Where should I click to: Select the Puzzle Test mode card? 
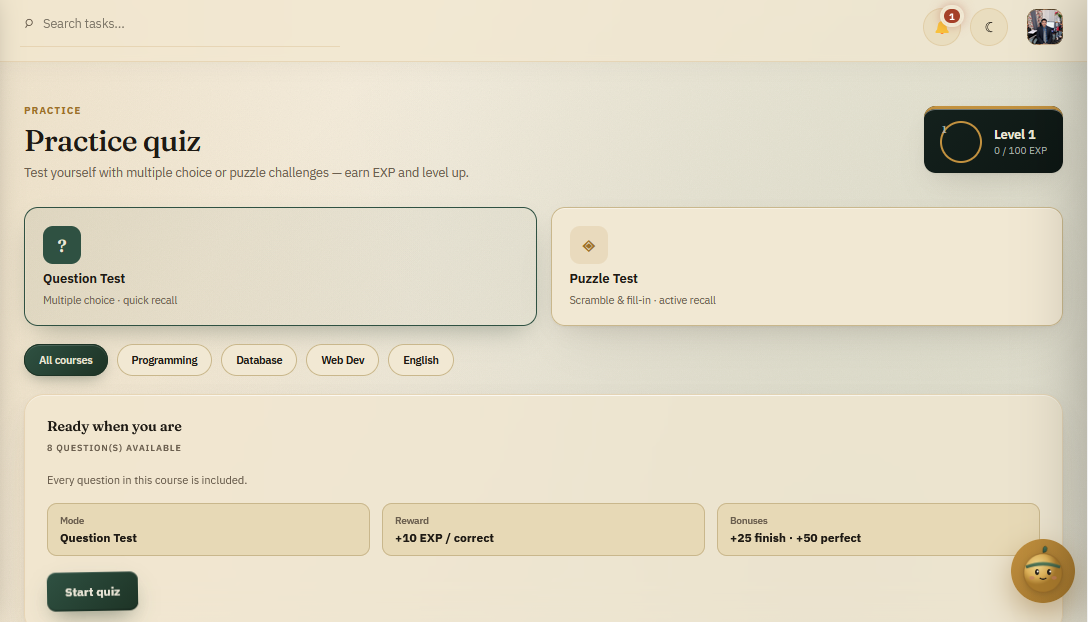[x=807, y=267]
